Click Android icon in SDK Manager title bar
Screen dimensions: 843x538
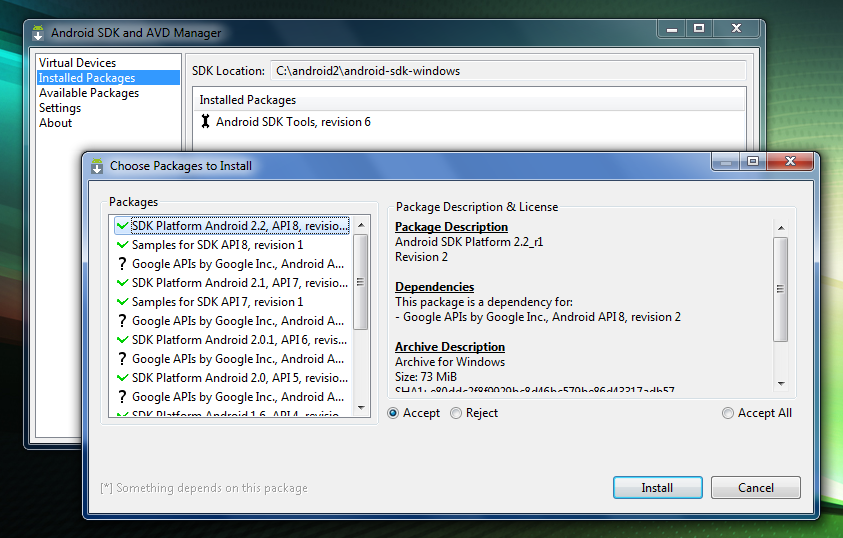[38, 33]
